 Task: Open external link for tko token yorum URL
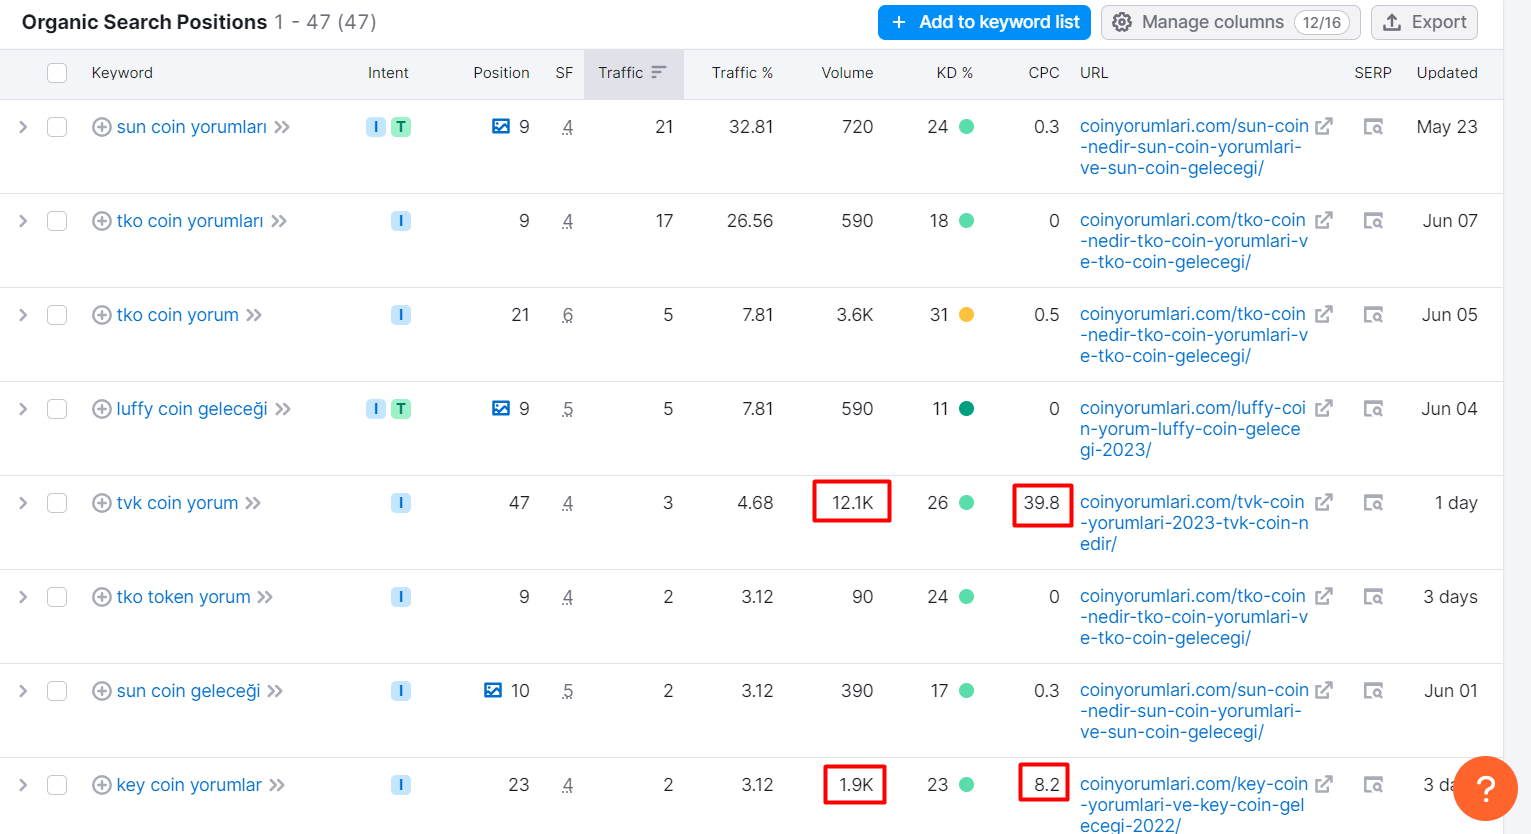(x=1324, y=596)
